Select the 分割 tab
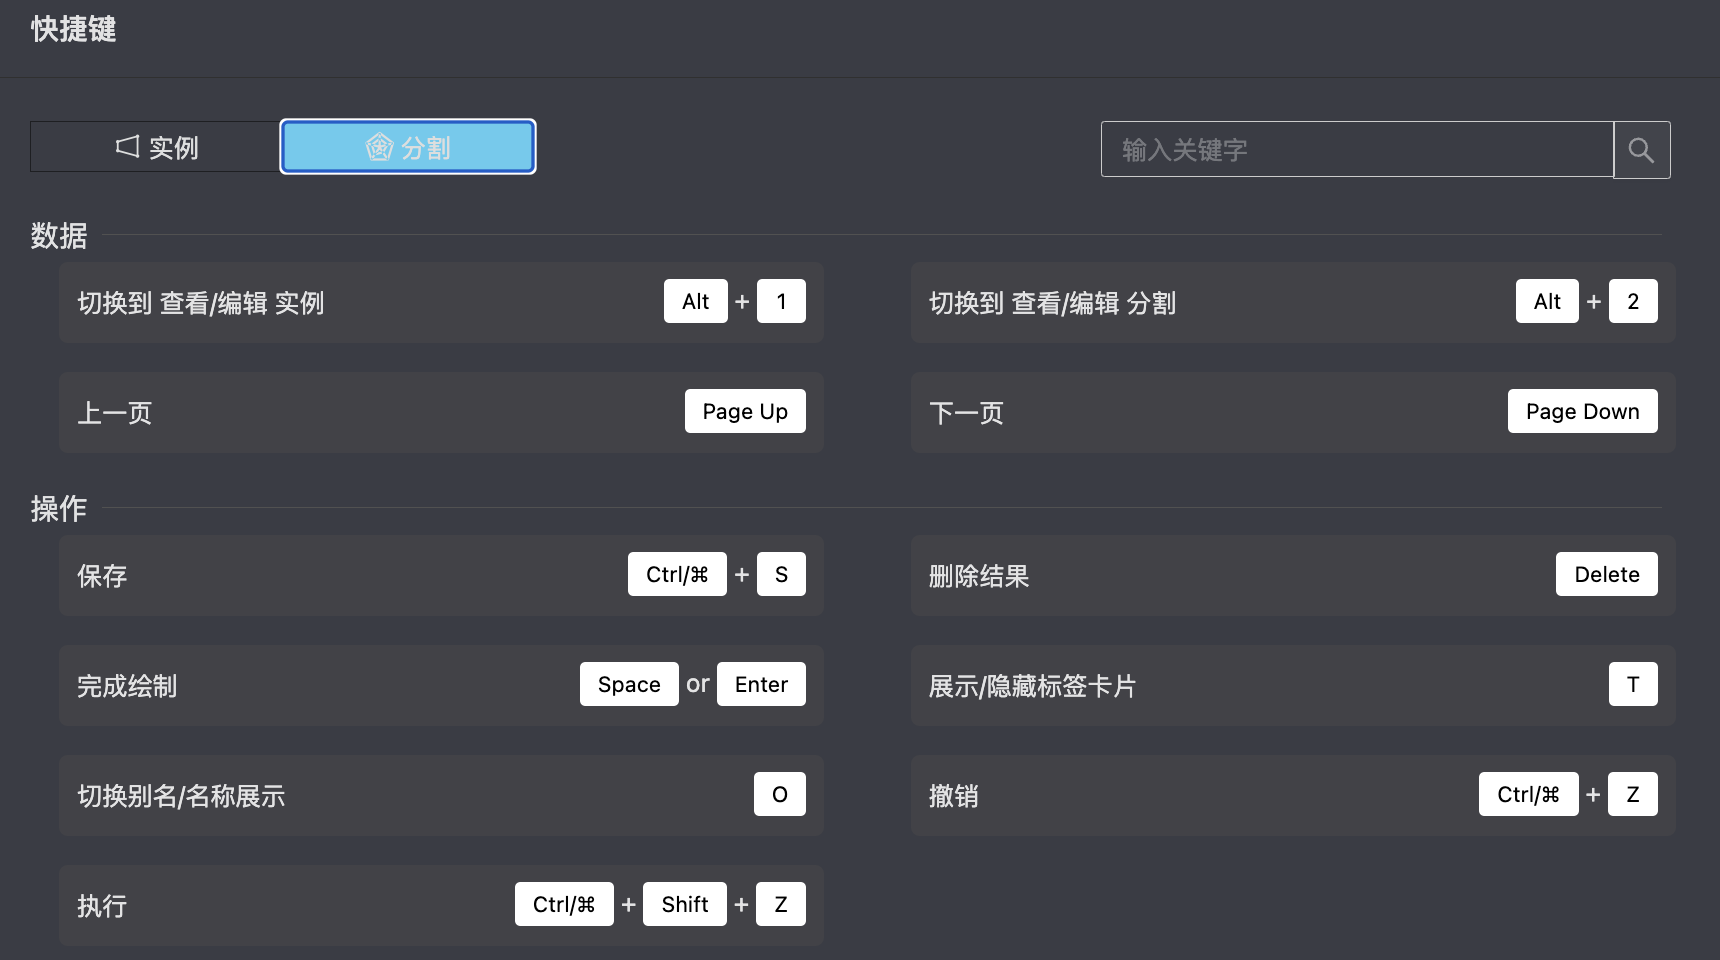 coord(408,147)
